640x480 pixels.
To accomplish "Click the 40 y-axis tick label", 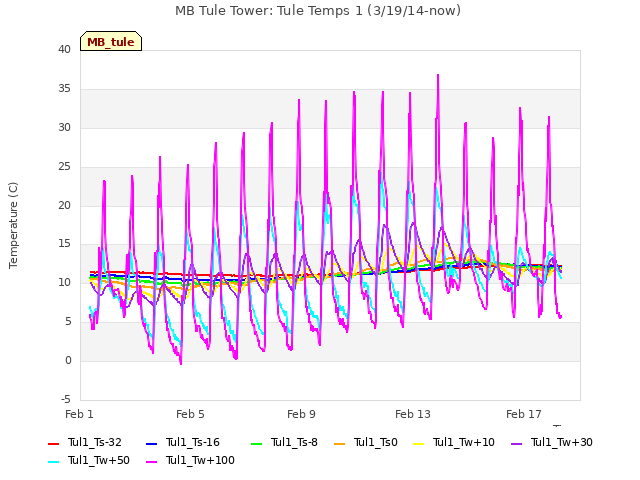I will (x=64, y=50).
